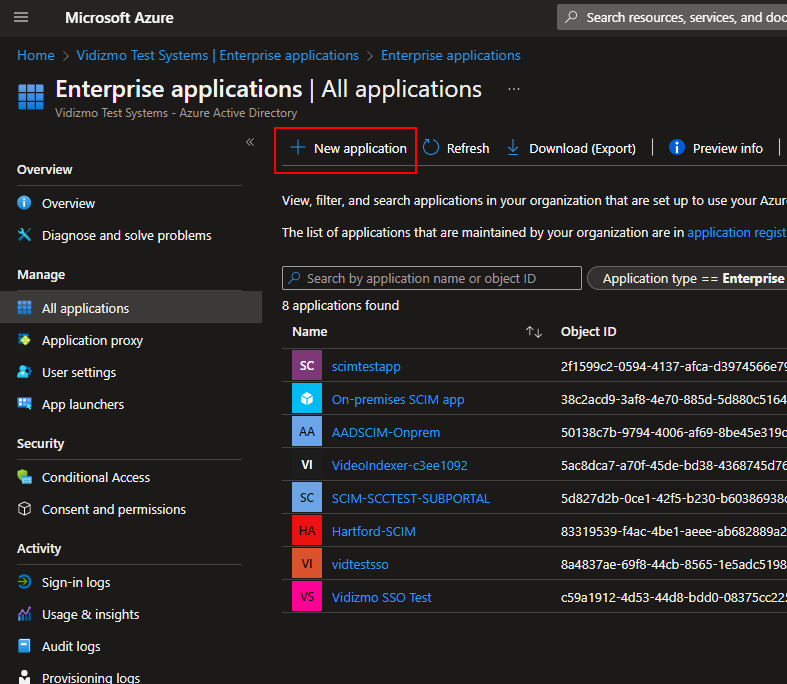Open the AADSCIM-Onprem application link

(x=386, y=432)
